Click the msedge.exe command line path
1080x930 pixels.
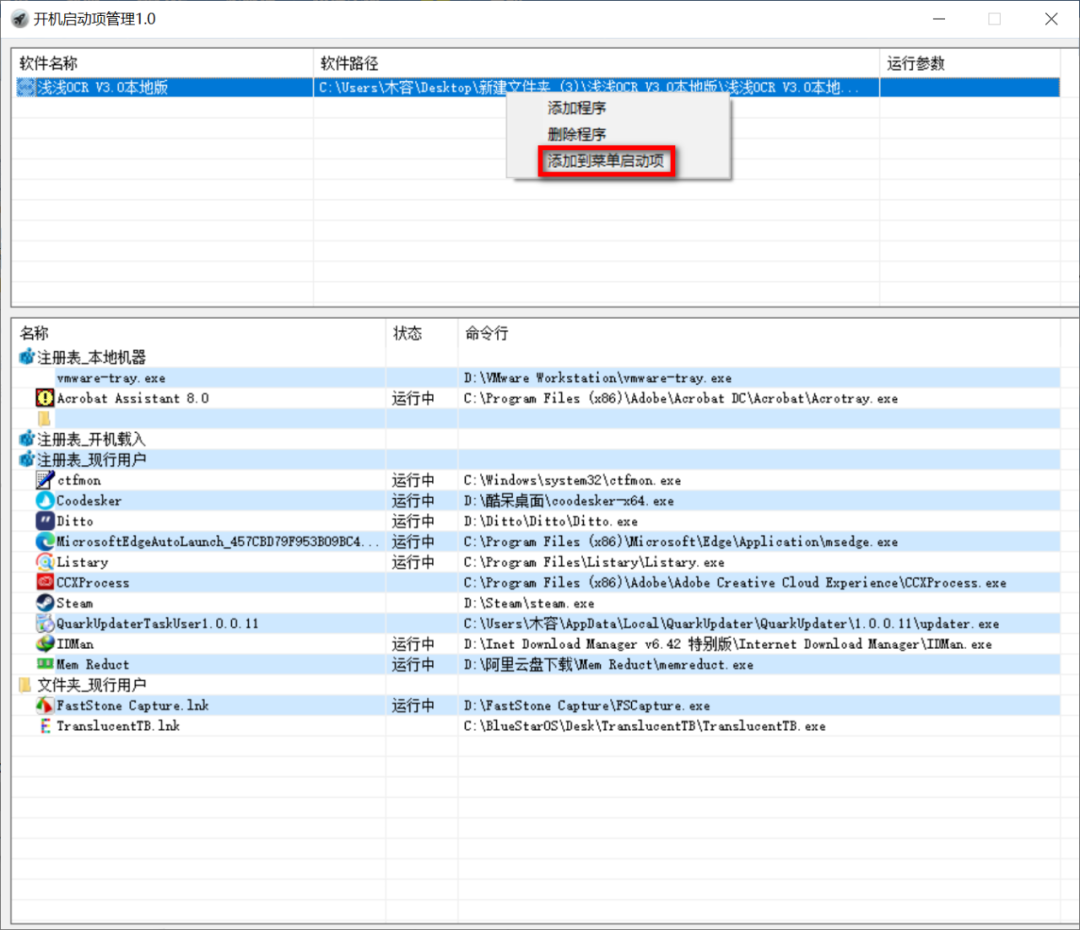(681, 541)
